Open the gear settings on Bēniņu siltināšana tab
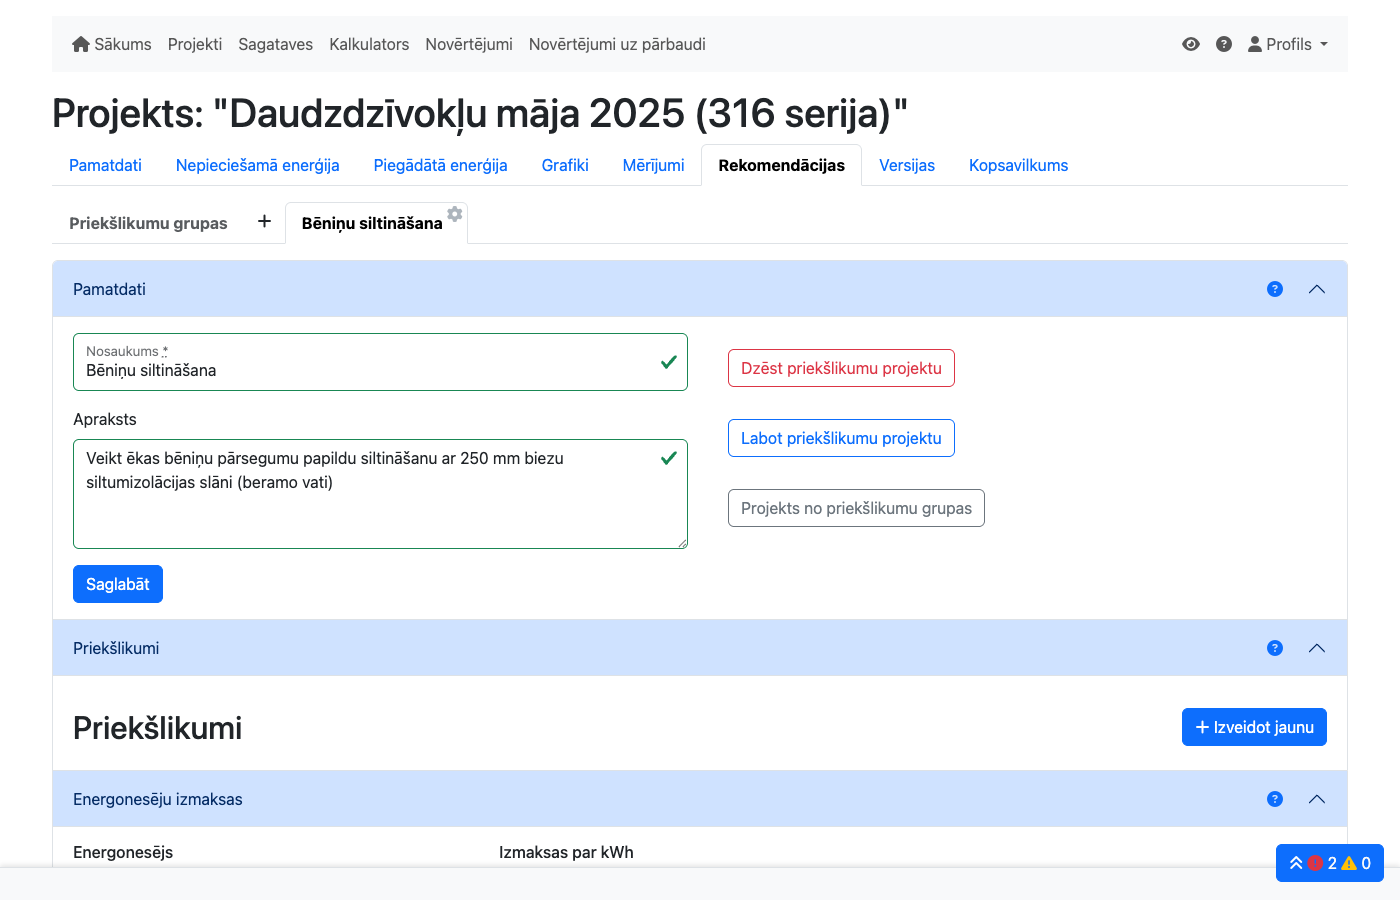Viewport: 1400px width, 900px height. (454, 213)
